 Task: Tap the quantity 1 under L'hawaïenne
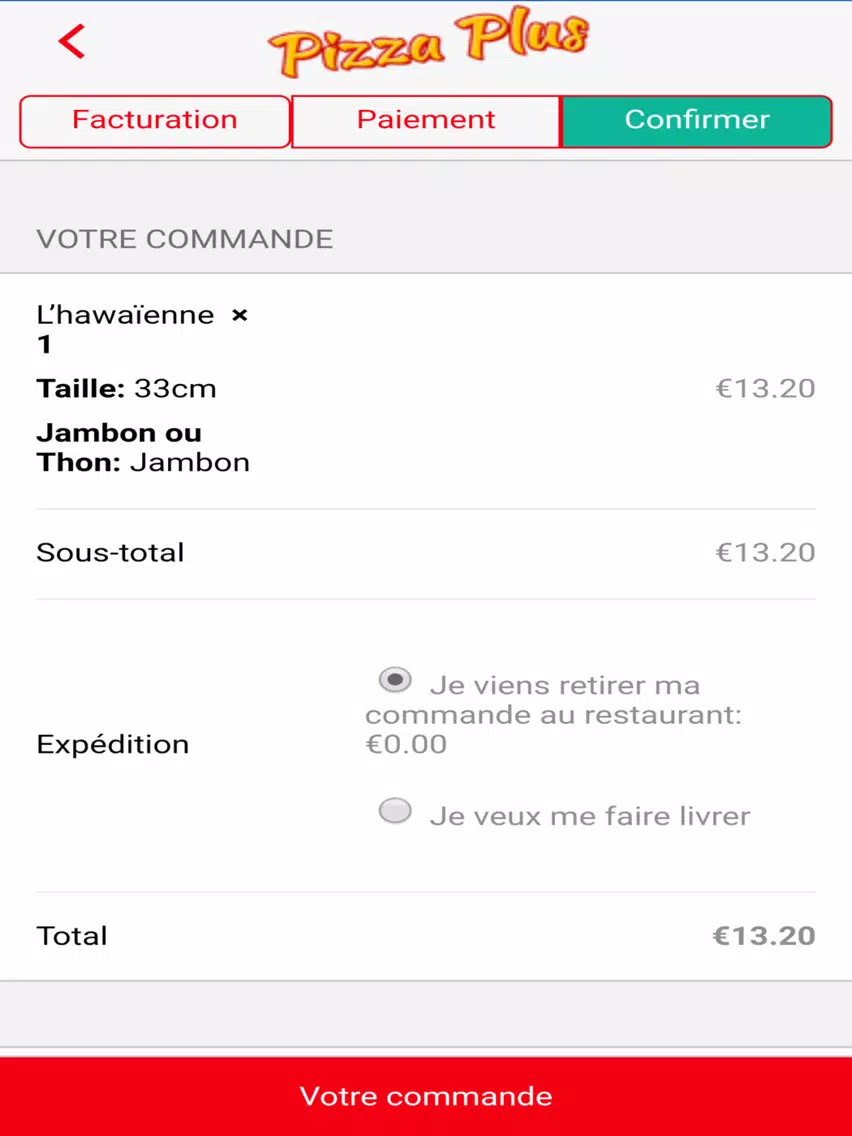point(44,345)
